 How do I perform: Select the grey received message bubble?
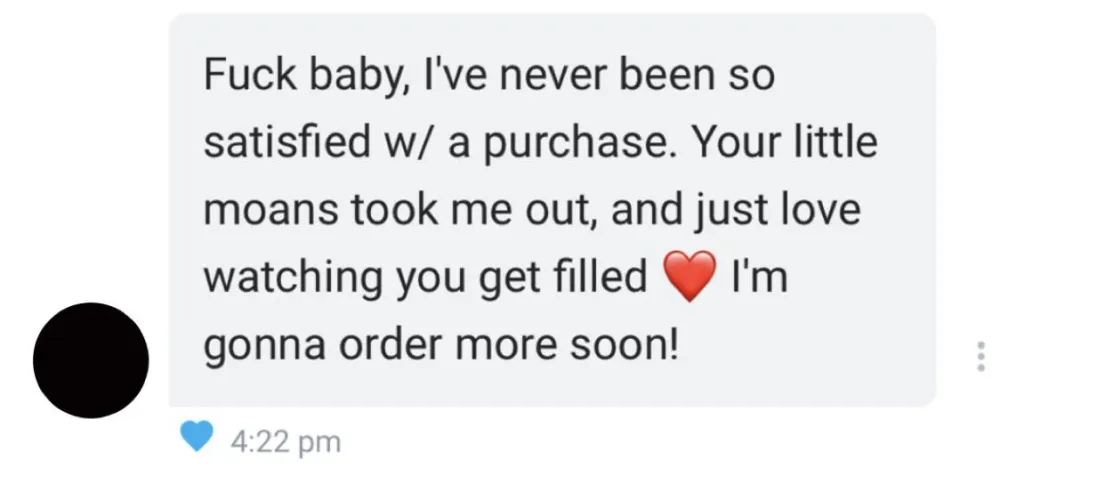point(552,210)
